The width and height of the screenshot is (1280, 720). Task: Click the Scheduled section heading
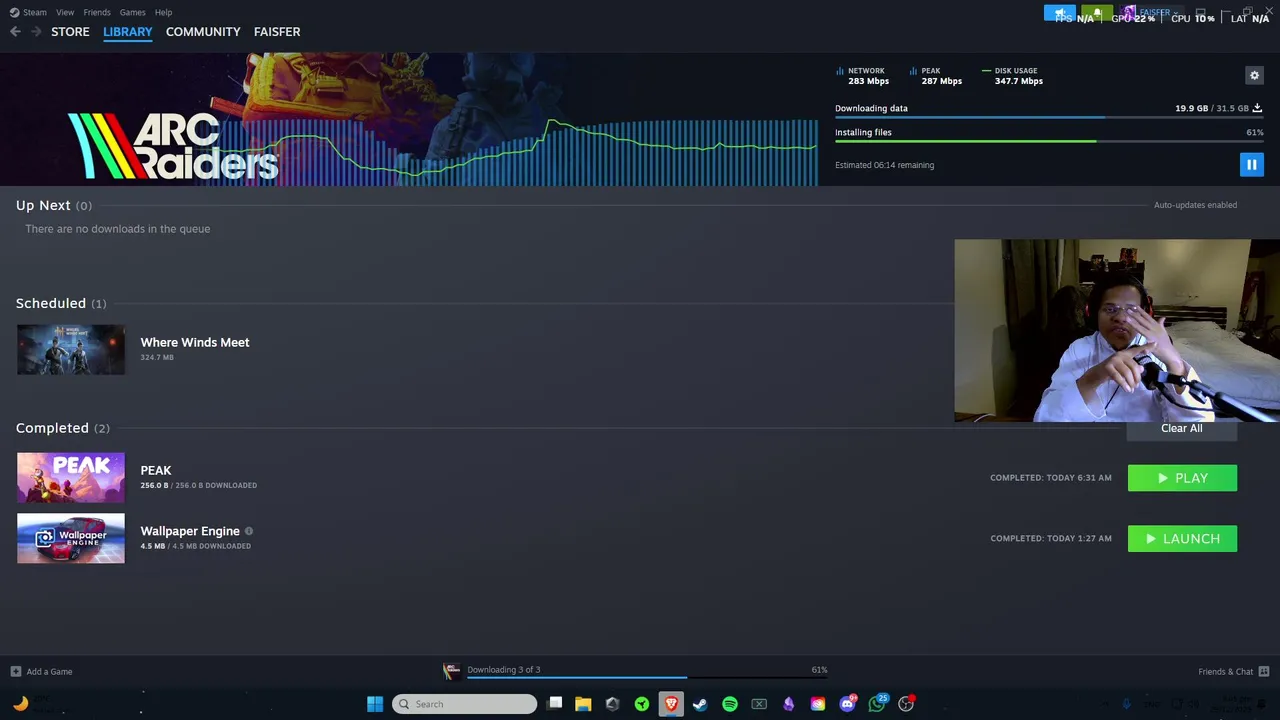click(x=51, y=303)
